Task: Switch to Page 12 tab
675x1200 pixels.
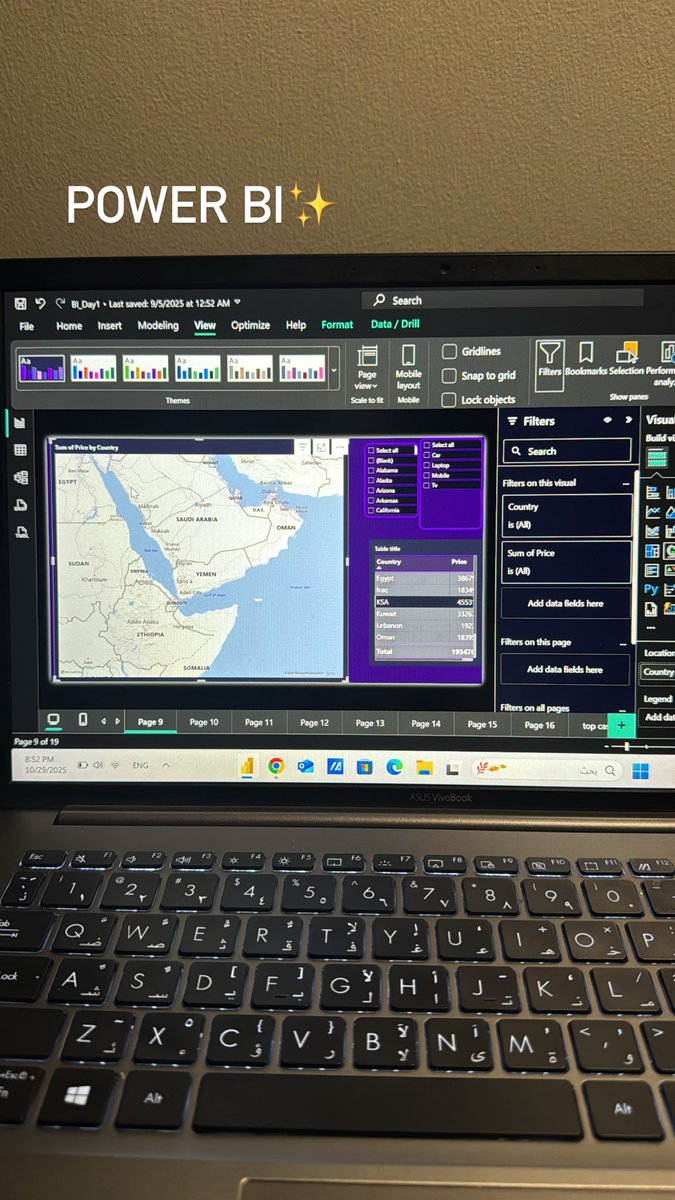Action: pos(315,723)
